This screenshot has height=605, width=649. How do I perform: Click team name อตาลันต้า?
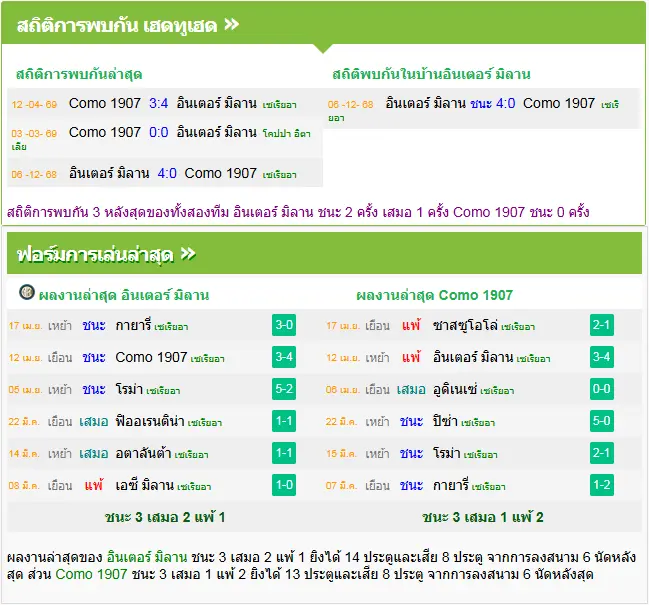click(143, 453)
